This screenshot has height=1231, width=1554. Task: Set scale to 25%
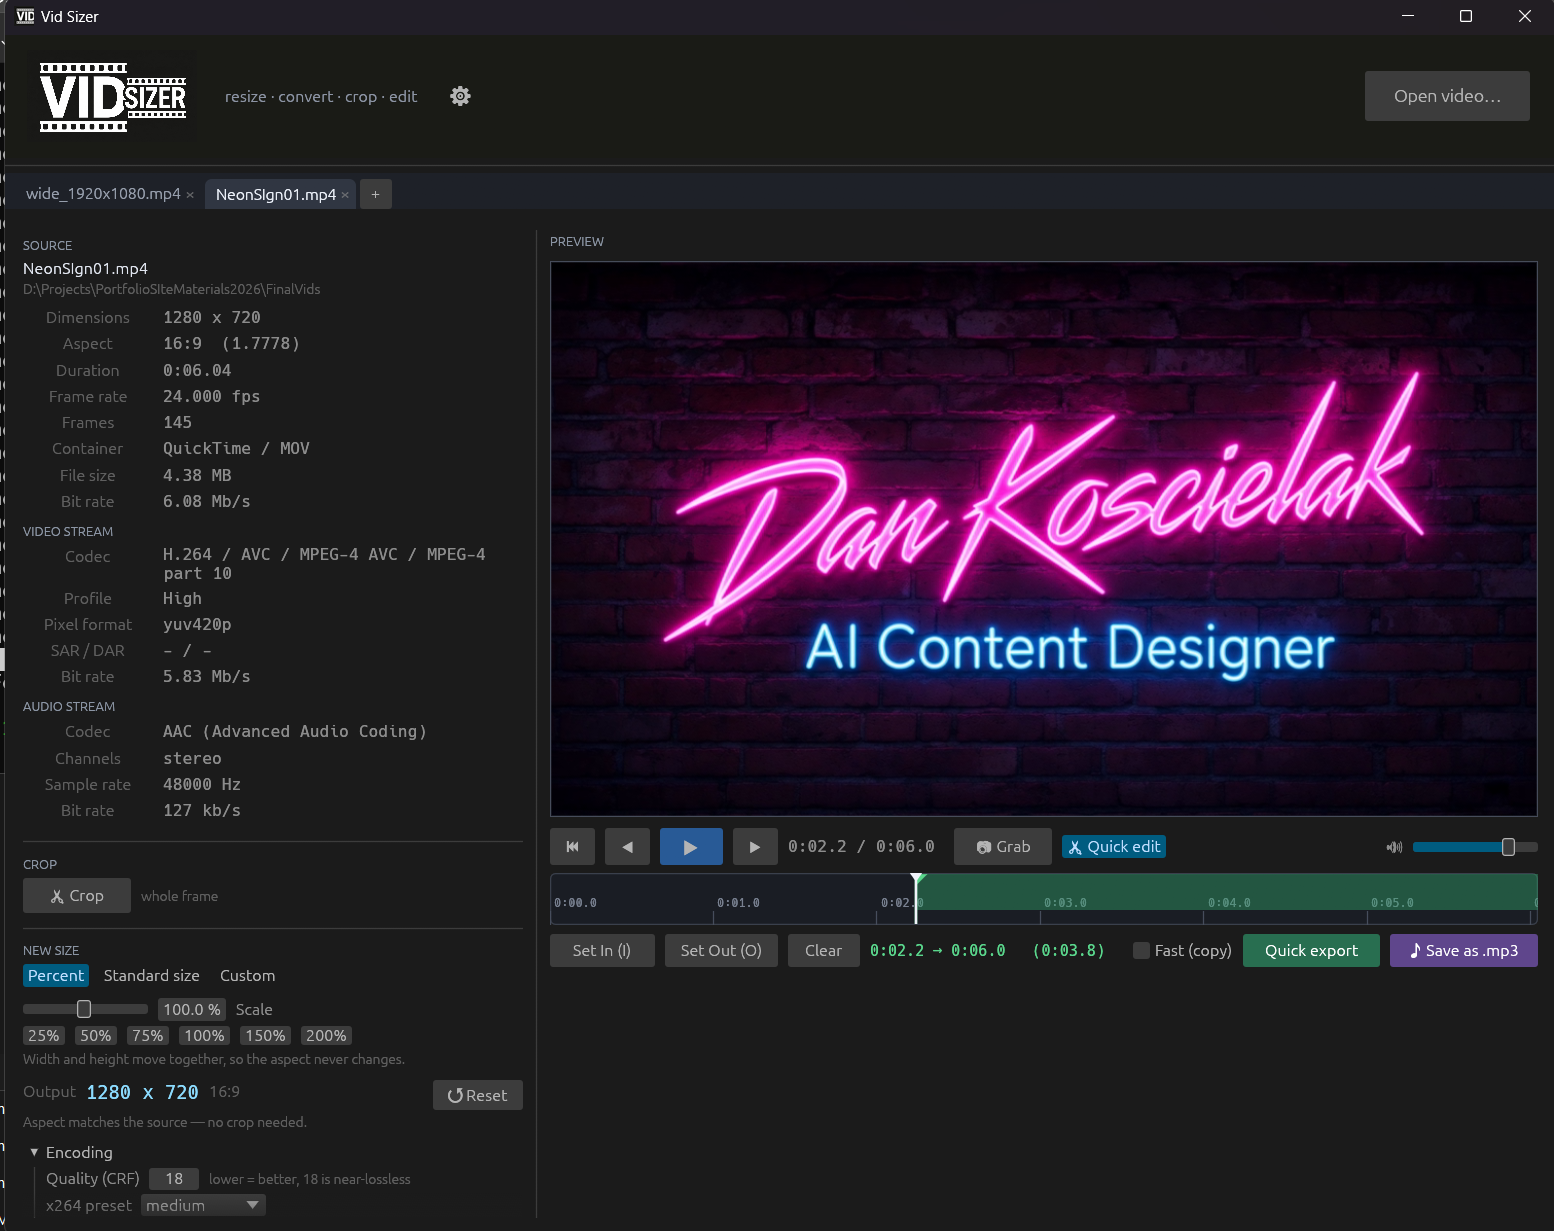(44, 1036)
